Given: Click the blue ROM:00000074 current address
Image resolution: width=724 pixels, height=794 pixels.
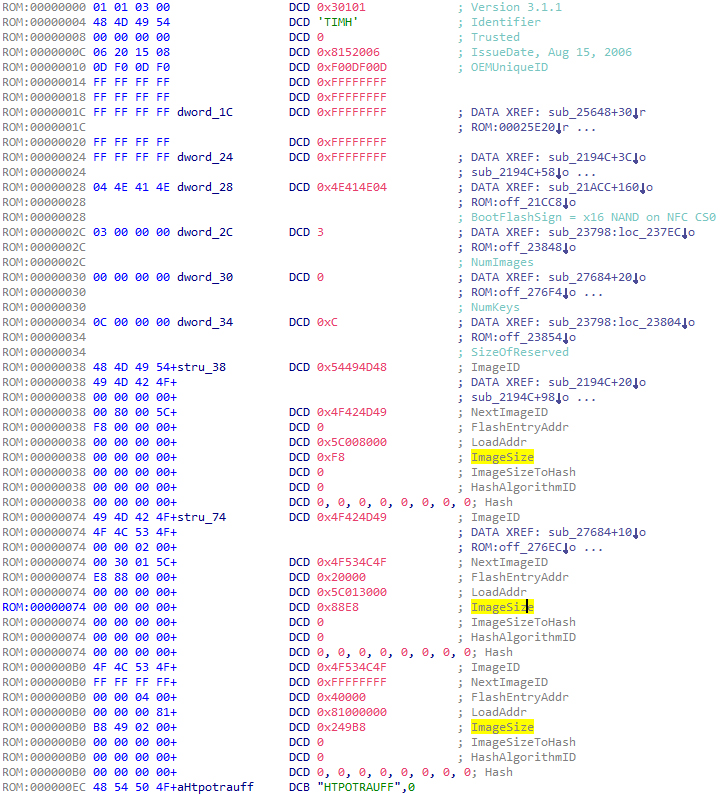Looking at the screenshot, I should pos(44,607).
